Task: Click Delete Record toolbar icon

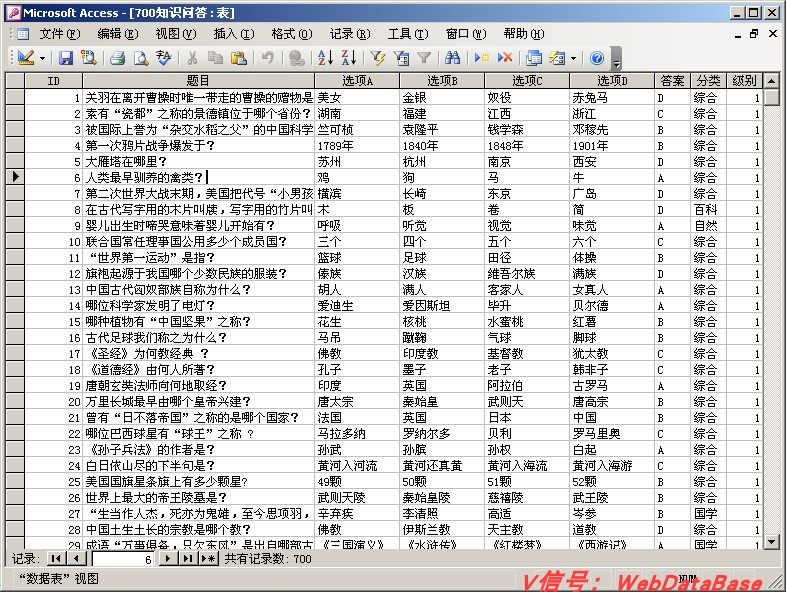Action: 505,58
